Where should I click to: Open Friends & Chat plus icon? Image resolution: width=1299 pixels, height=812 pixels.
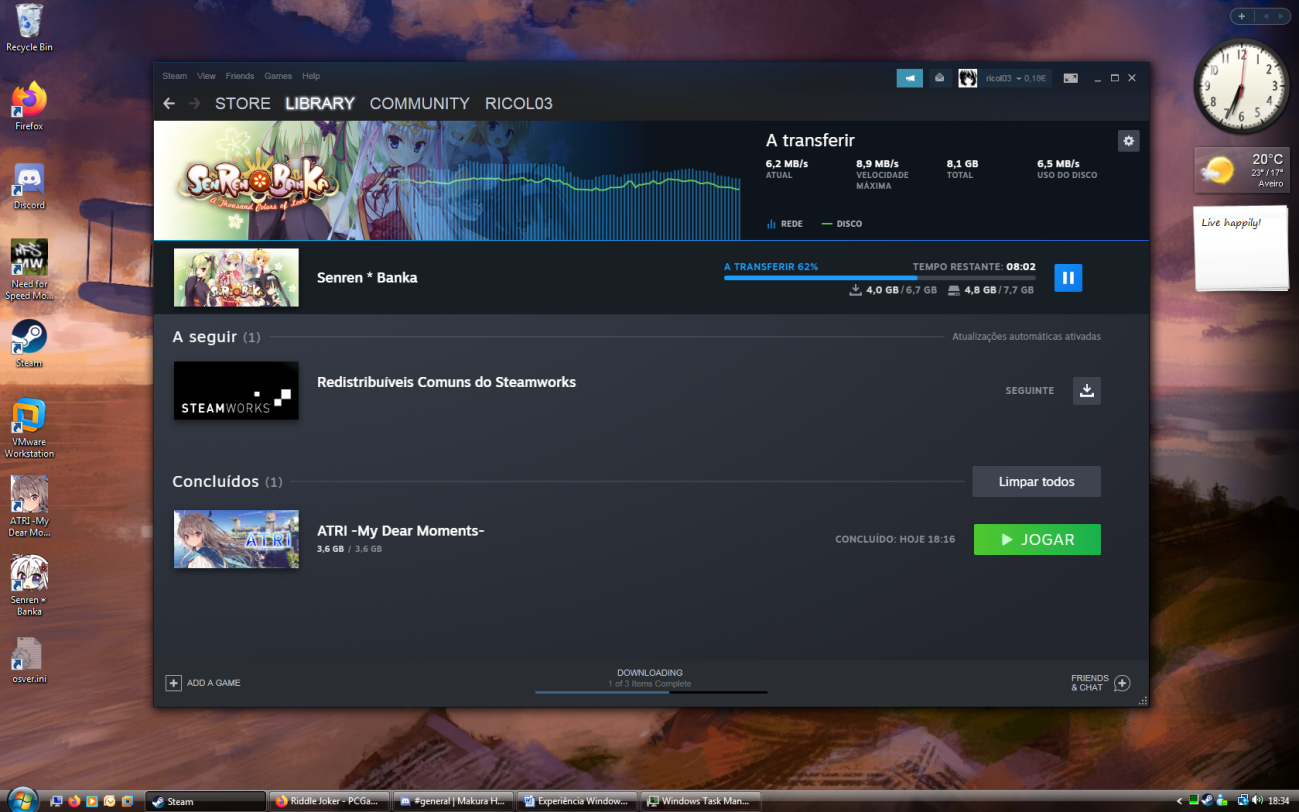click(1122, 683)
